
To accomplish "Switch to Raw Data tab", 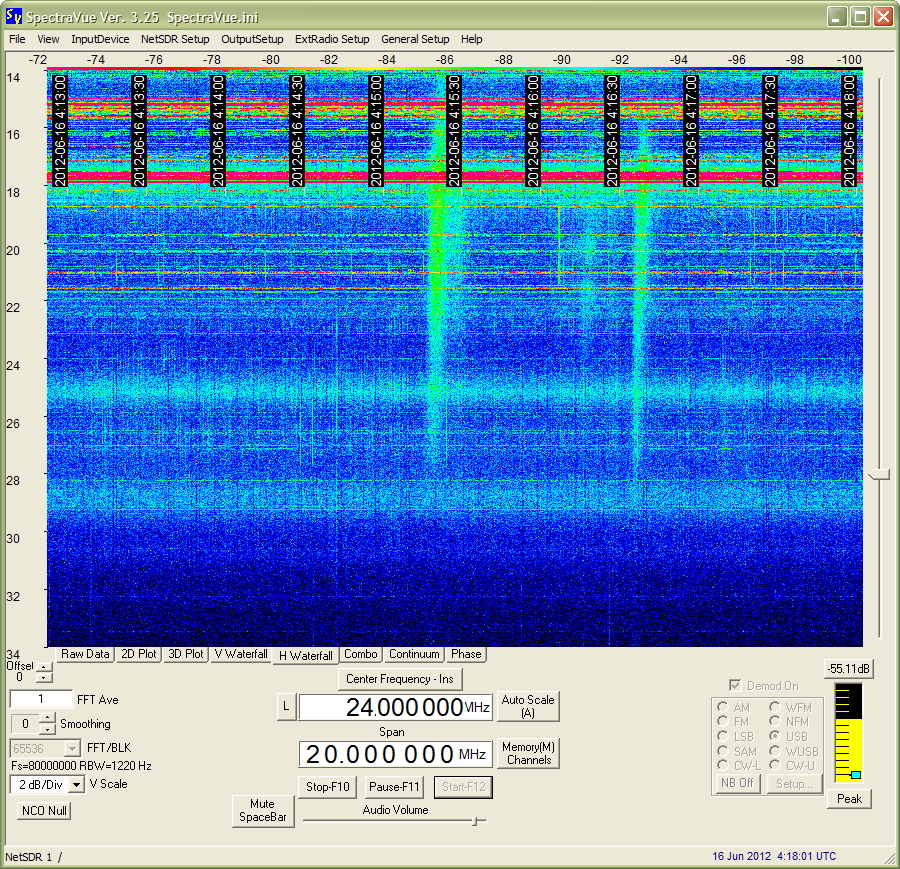I will pyautogui.click(x=85, y=654).
